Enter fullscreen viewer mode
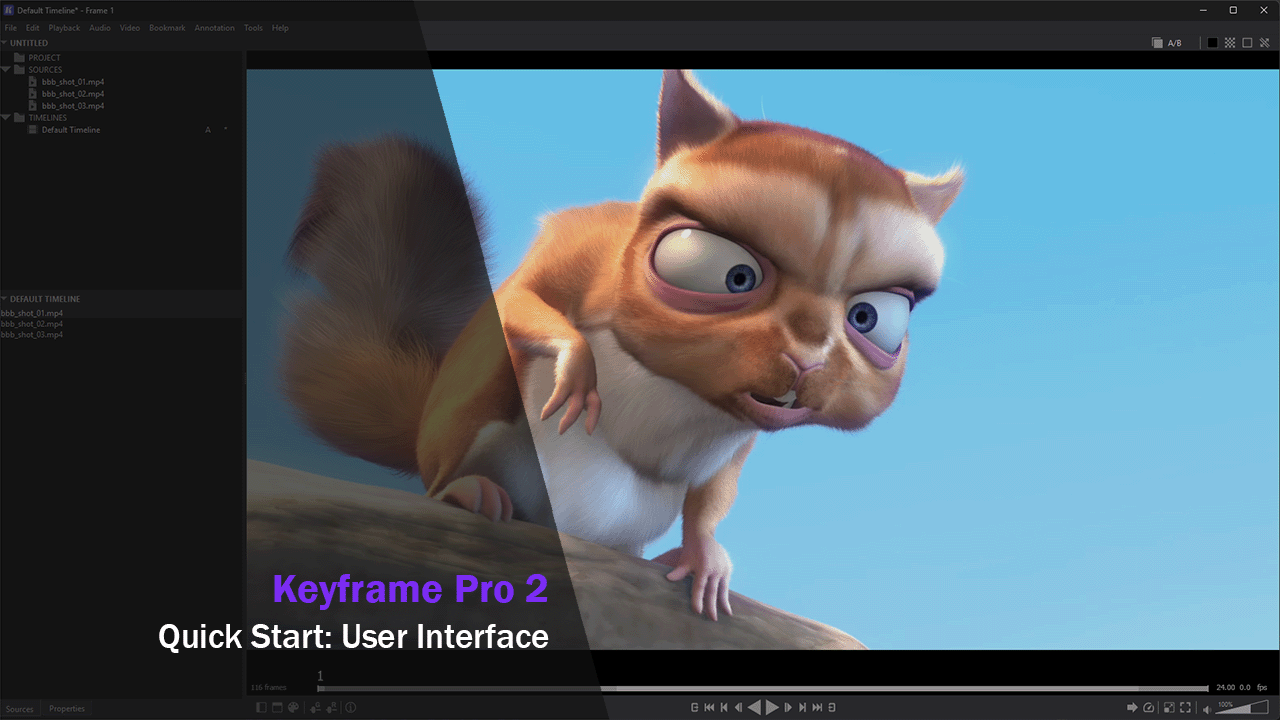 pos(1185,708)
